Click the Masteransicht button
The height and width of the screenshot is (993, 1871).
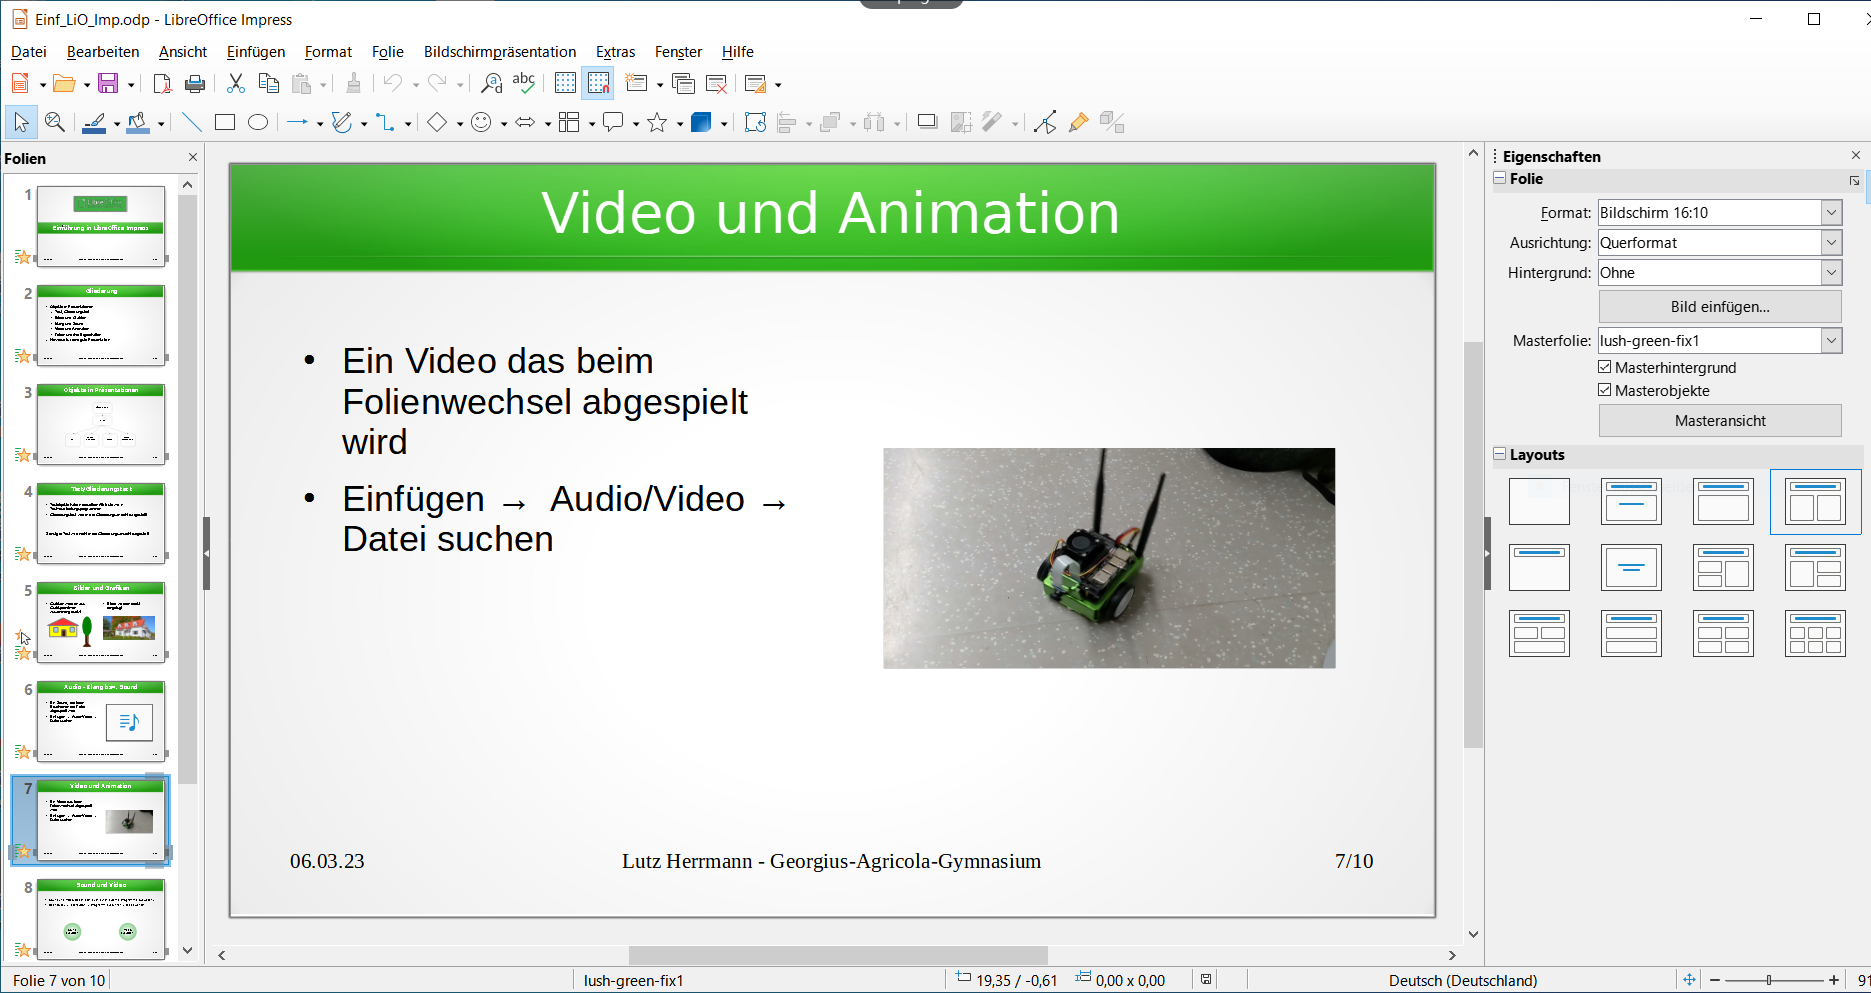pyautogui.click(x=1719, y=421)
